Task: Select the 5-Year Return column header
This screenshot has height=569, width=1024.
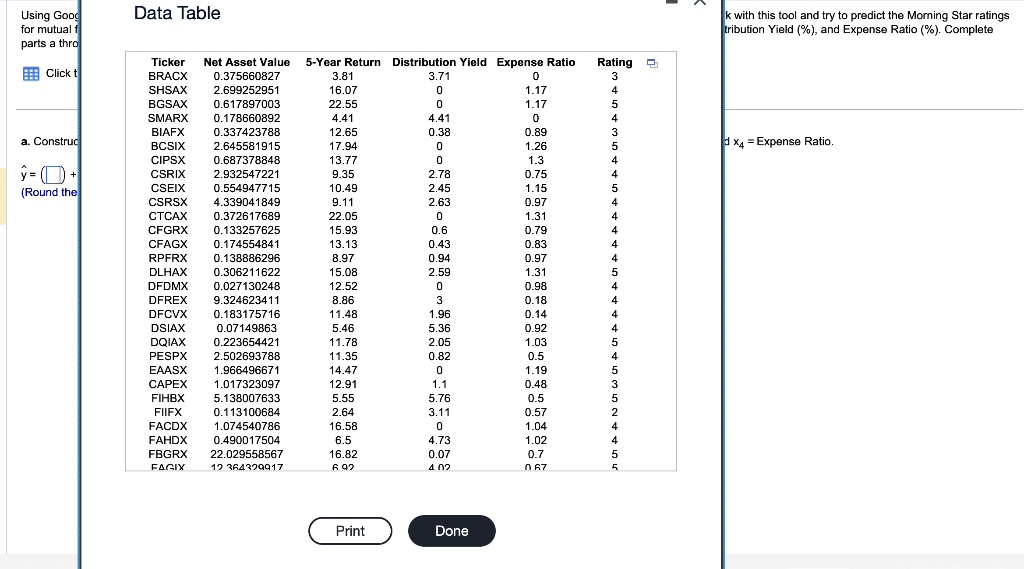Action: click(x=343, y=62)
